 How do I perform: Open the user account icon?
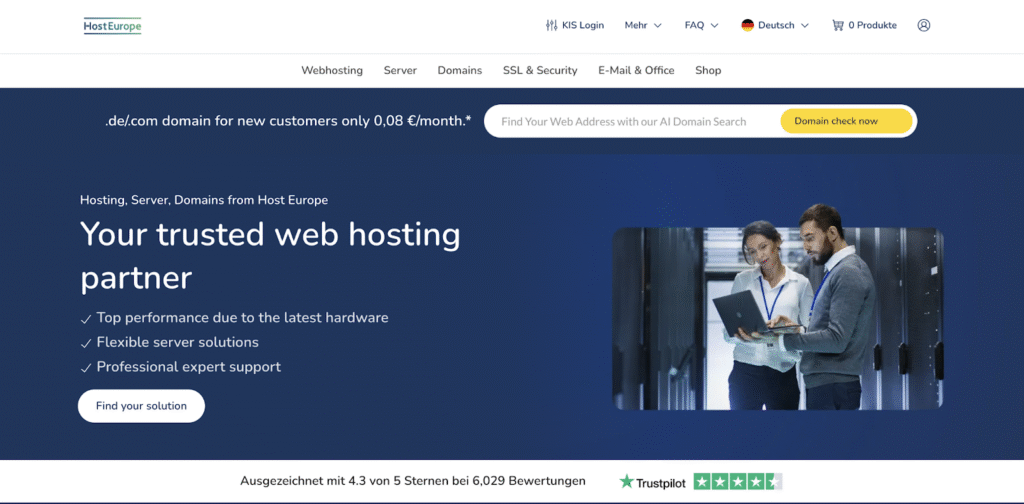click(923, 25)
